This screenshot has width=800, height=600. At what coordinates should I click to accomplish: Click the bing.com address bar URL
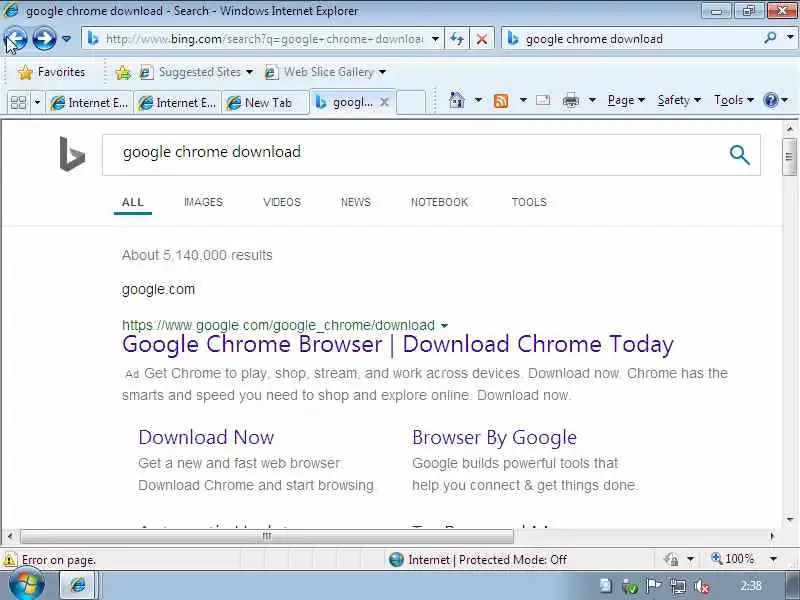[x=264, y=39]
